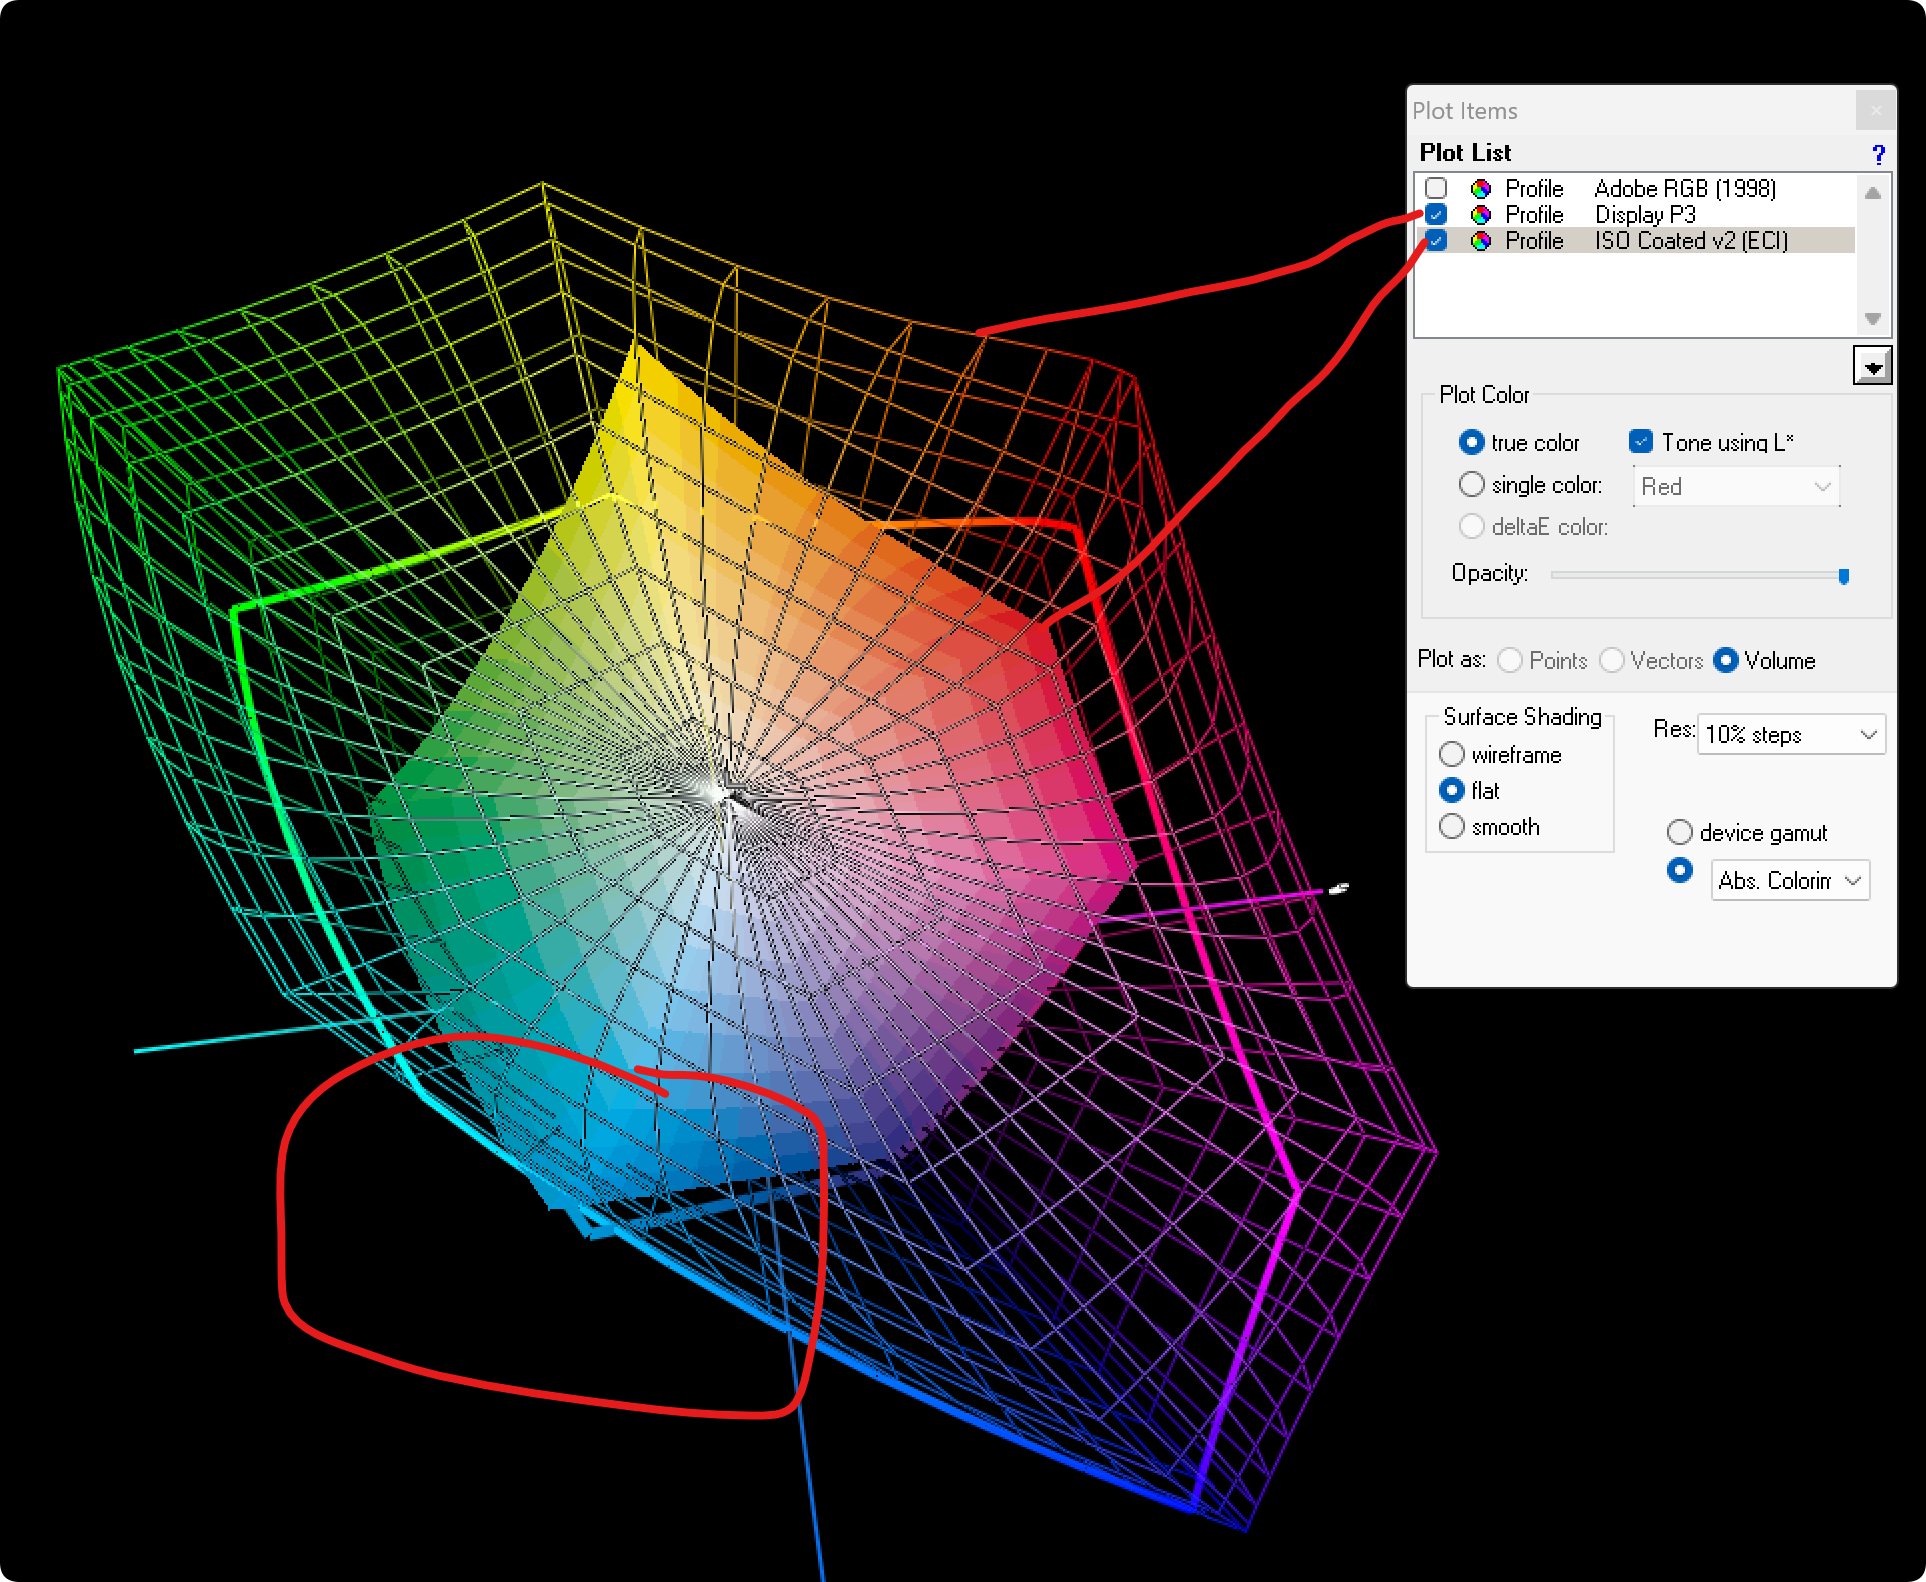Click the blue help question mark icon

[x=1878, y=154]
